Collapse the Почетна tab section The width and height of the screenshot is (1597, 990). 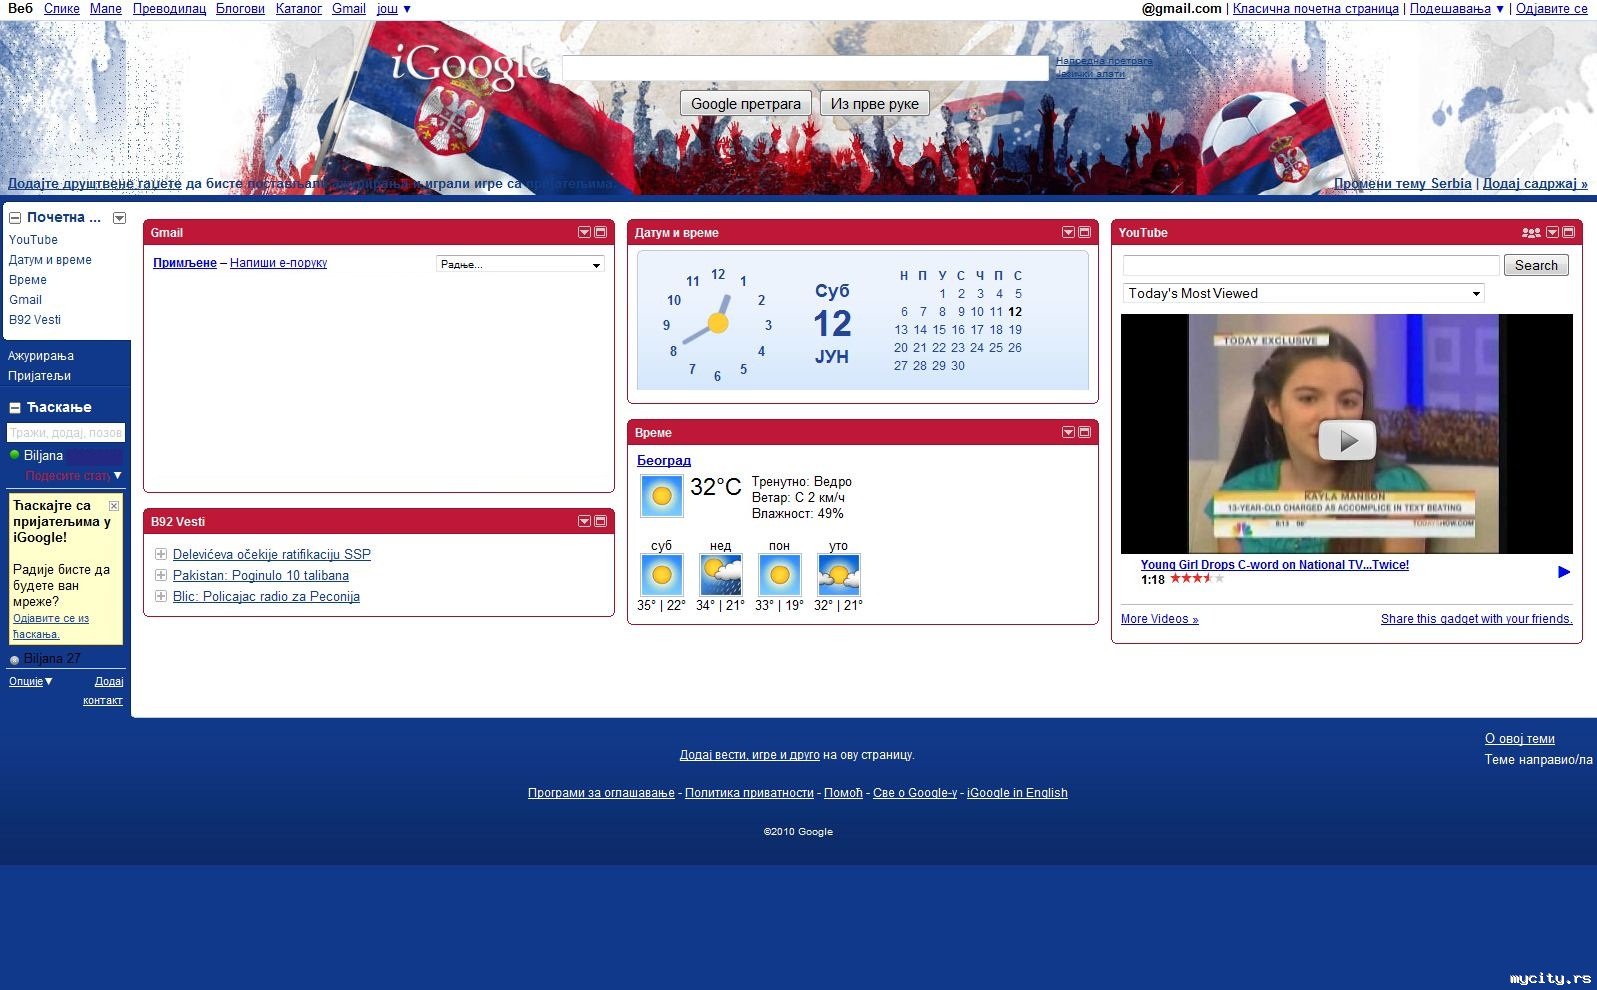(x=15, y=217)
